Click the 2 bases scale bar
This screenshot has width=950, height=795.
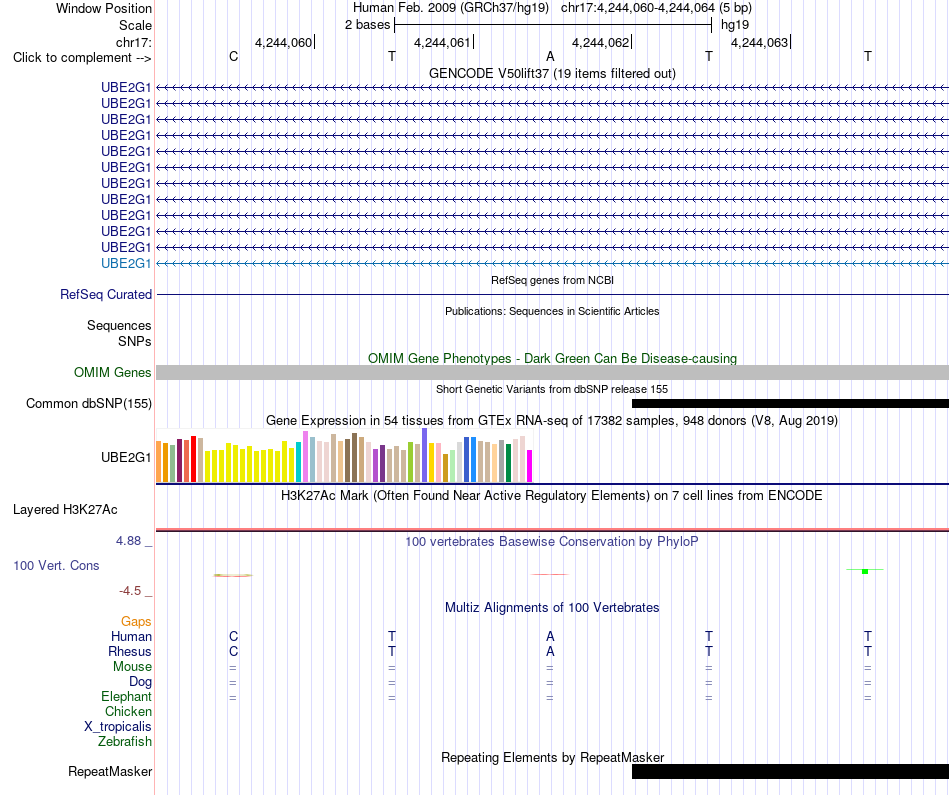click(x=553, y=25)
